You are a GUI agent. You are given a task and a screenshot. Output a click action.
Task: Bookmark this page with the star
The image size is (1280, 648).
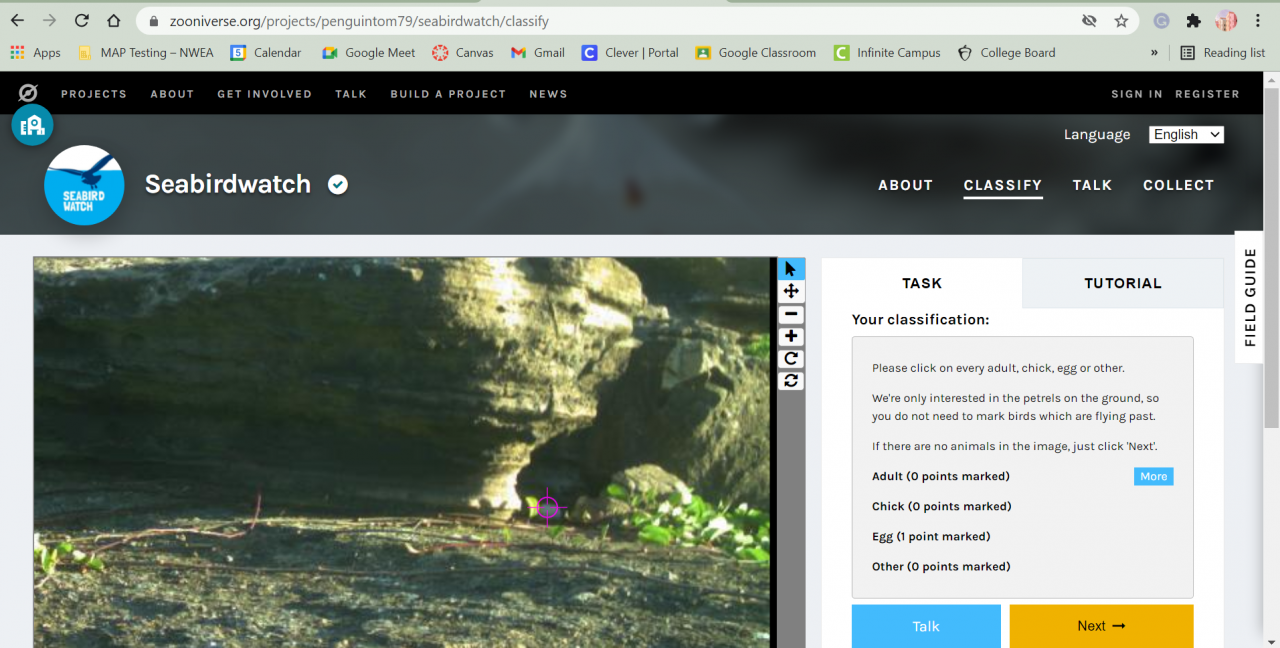click(1121, 21)
